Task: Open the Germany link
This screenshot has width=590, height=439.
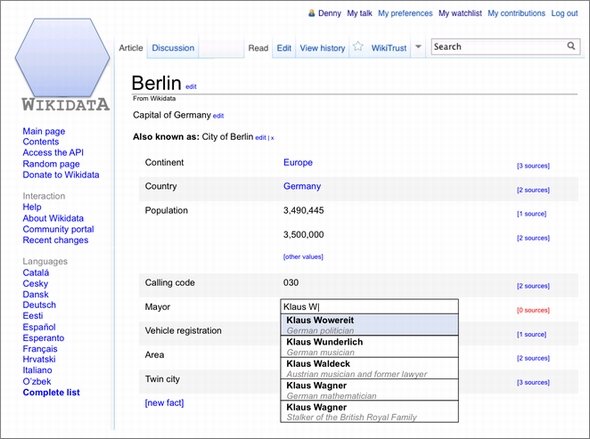Action: coord(302,186)
